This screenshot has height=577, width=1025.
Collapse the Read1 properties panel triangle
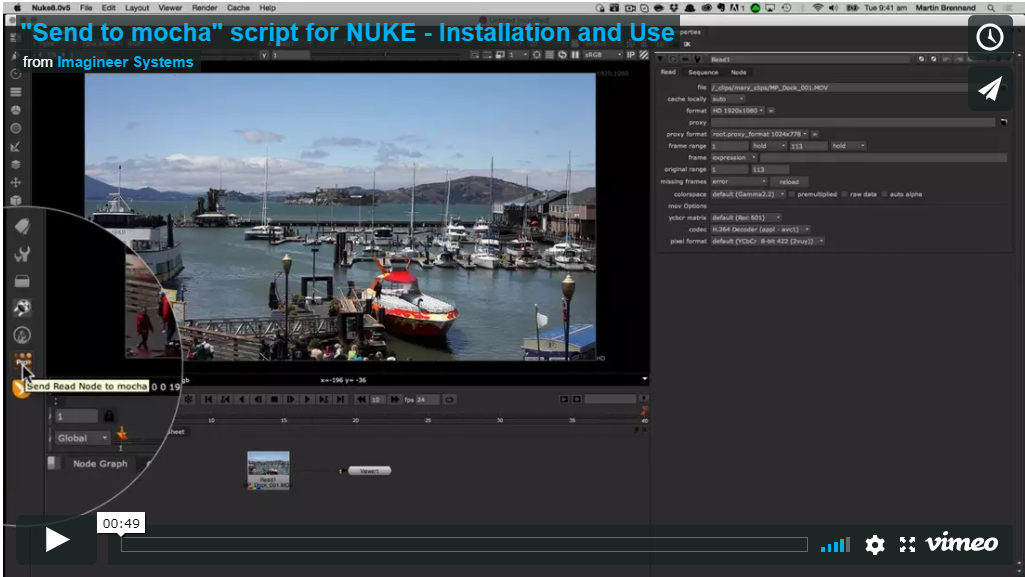pos(661,59)
